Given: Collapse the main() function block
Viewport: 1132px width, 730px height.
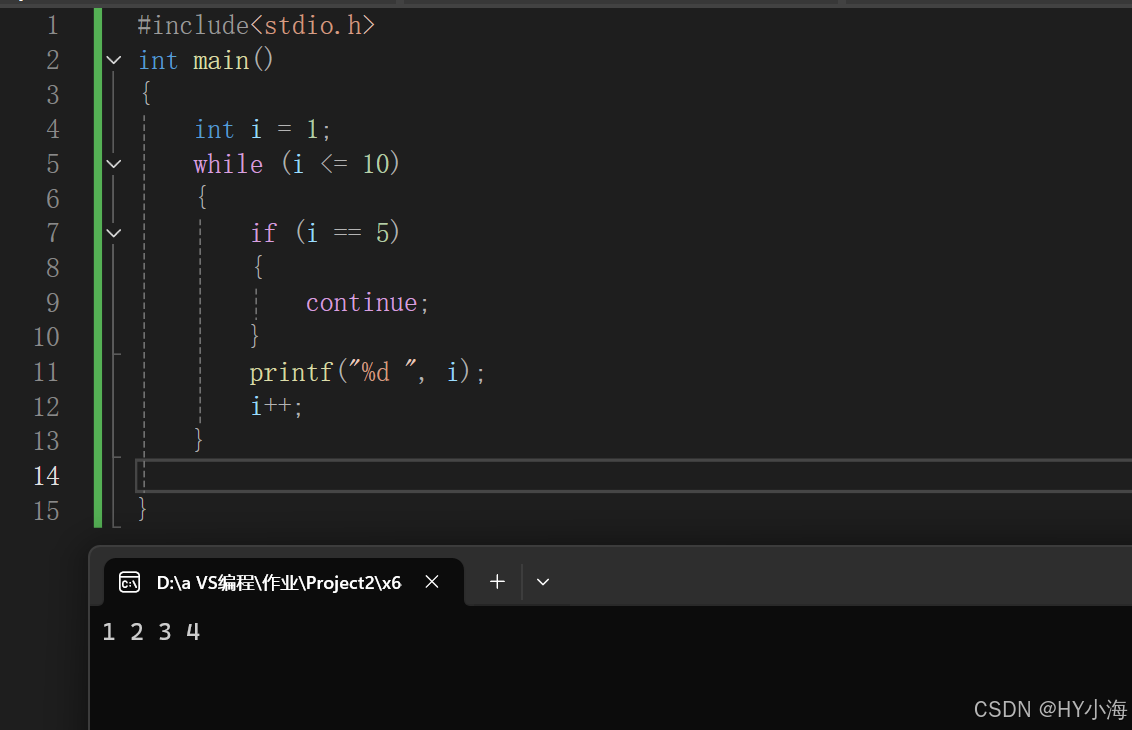Looking at the screenshot, I should click(114, 60).
